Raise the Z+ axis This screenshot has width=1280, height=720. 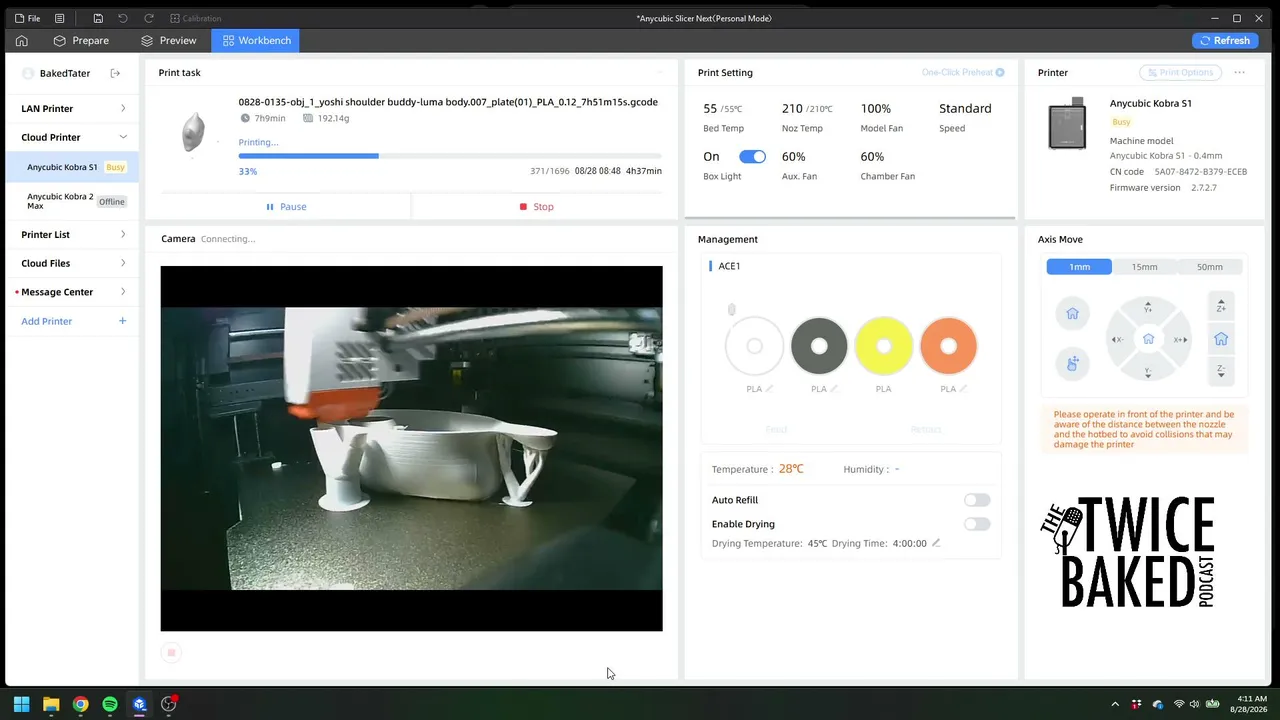(1221, 306)
